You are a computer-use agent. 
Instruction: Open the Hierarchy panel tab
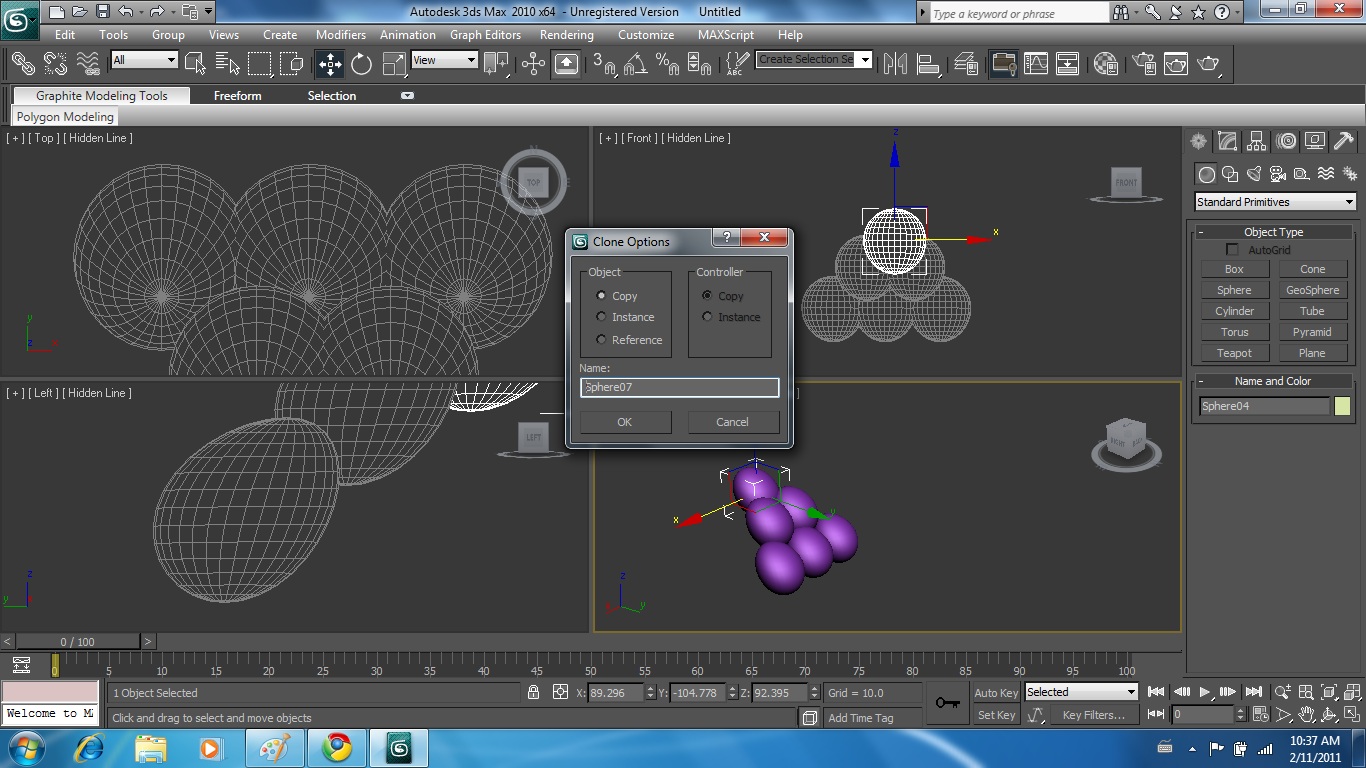point(1257,141)
